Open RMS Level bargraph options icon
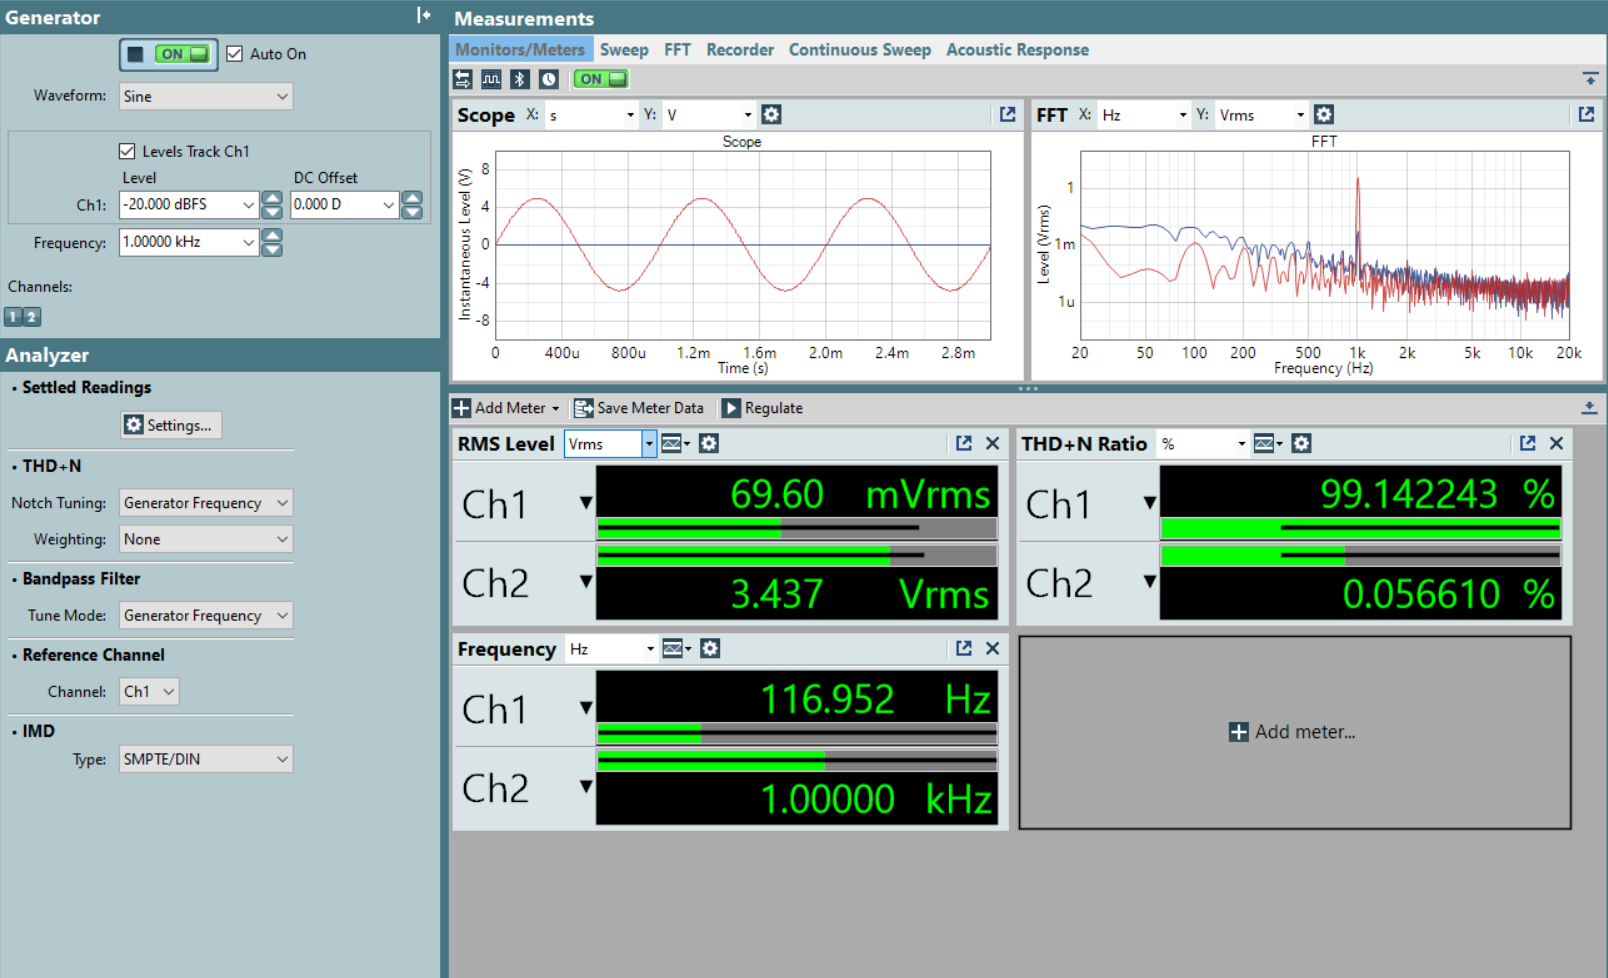Image resolution: width=1608 pixels, height=978 pixels. [x=675, y=443]
